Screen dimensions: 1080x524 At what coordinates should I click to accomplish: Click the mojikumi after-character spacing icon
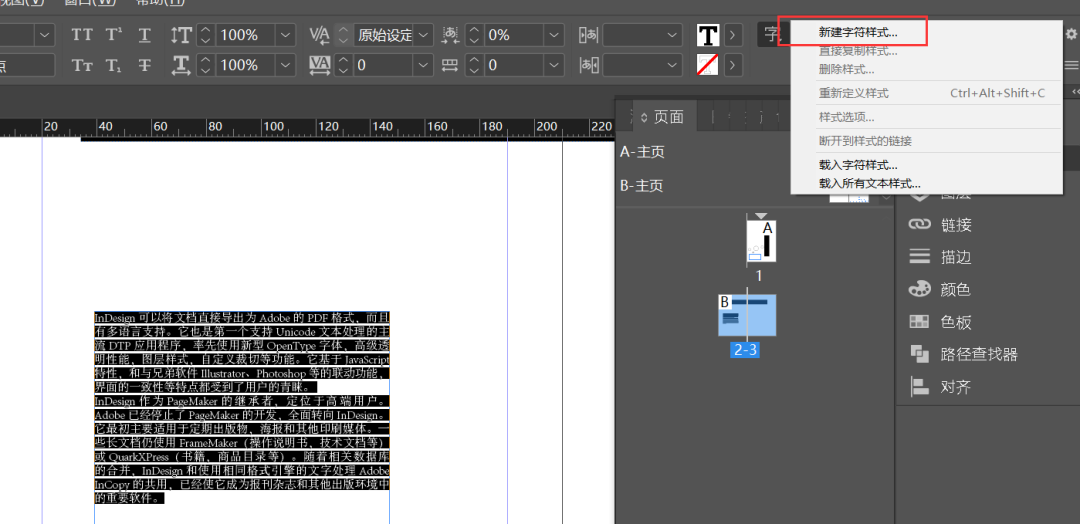coord(588,65)
